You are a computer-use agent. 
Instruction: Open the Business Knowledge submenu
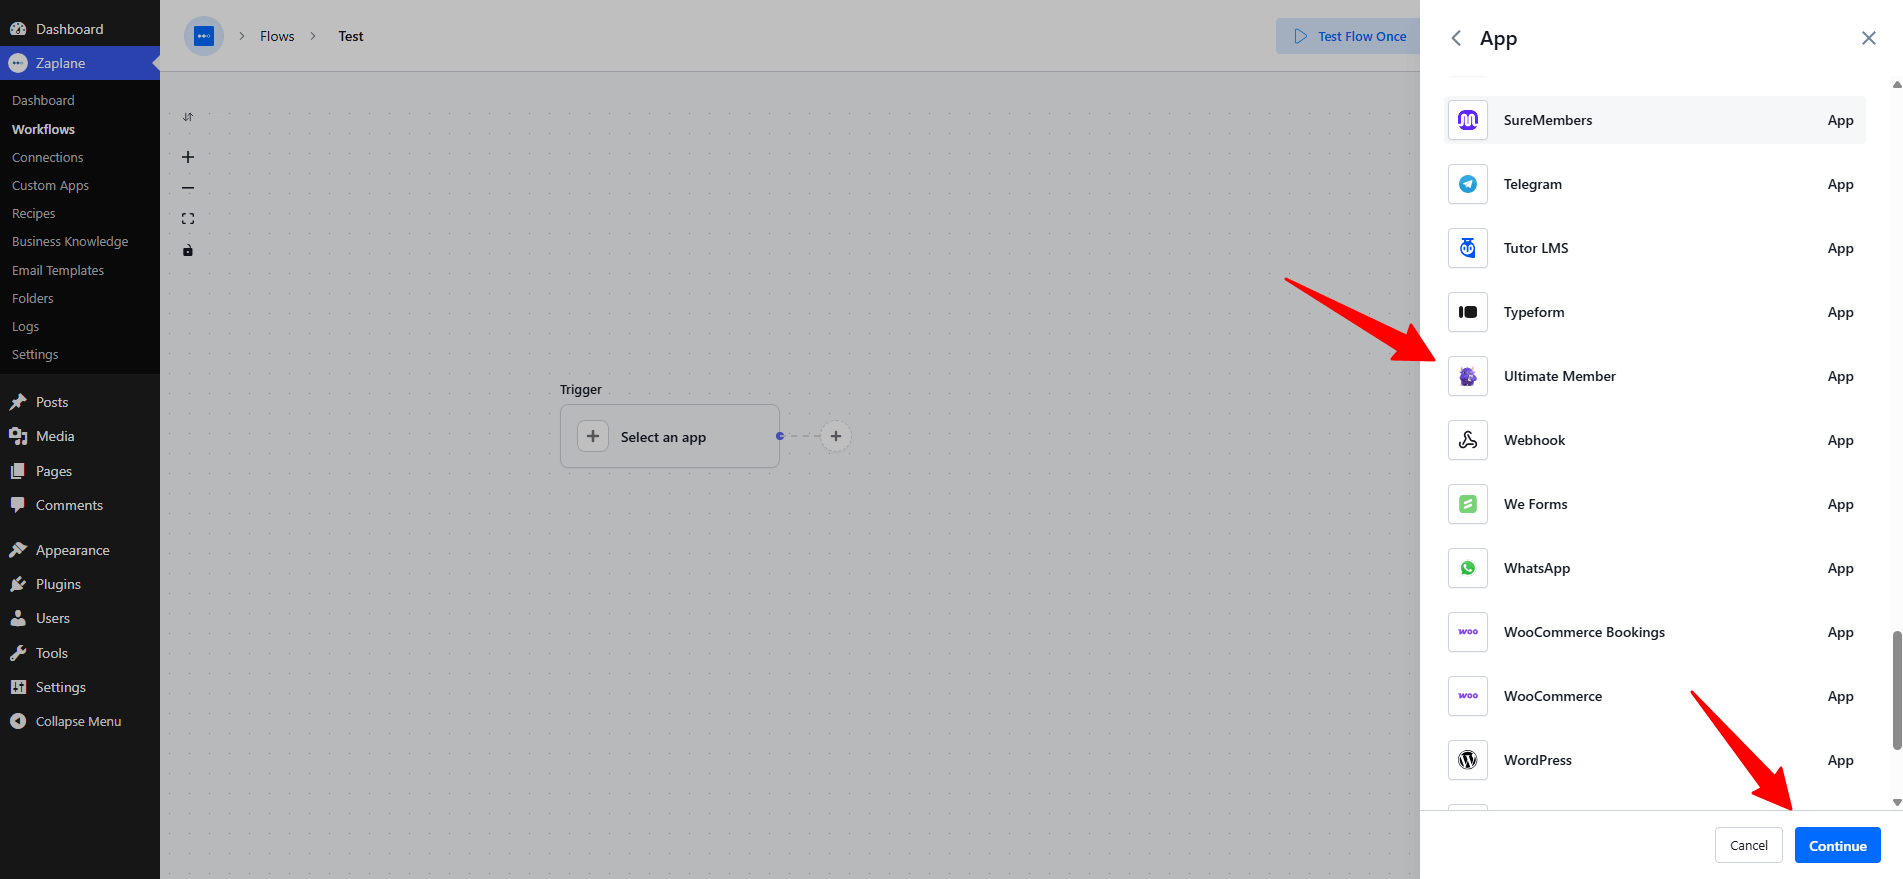pos(70,241)
